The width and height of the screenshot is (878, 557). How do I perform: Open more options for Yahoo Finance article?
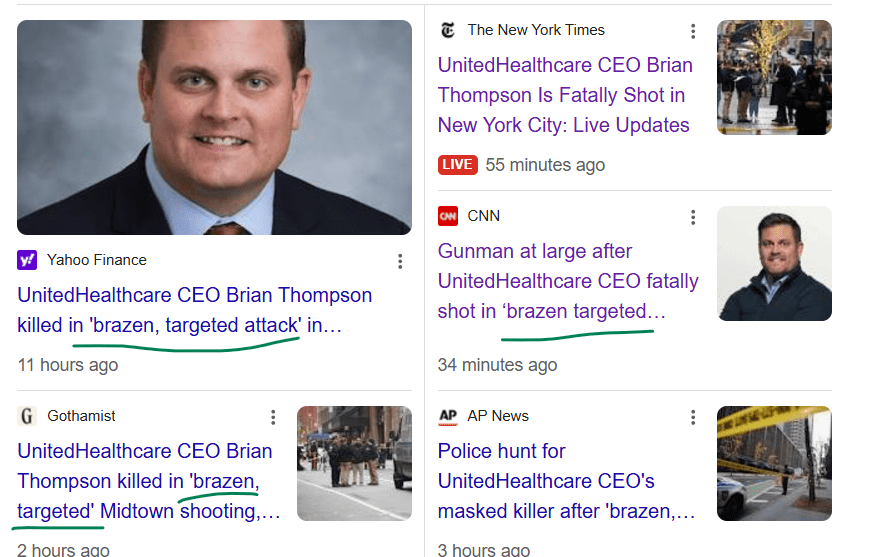(400, 261)
